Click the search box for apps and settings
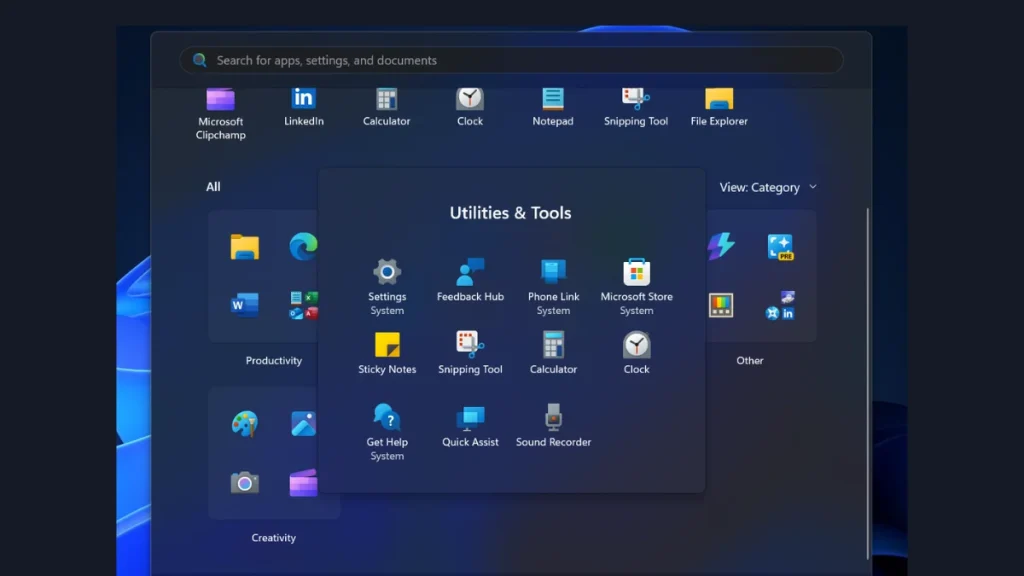This screenshot has width=1024, height=576. 511,60
